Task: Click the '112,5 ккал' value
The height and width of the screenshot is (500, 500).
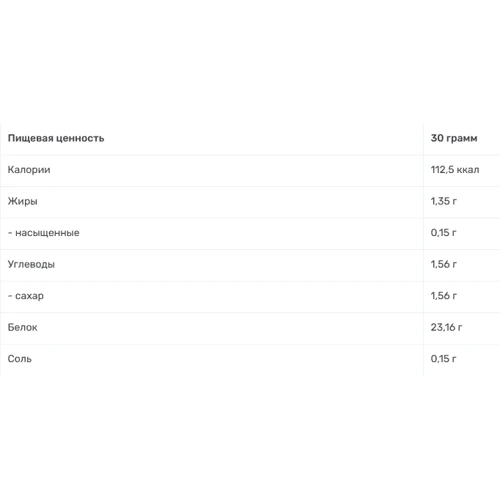Action: pos(455,170)
